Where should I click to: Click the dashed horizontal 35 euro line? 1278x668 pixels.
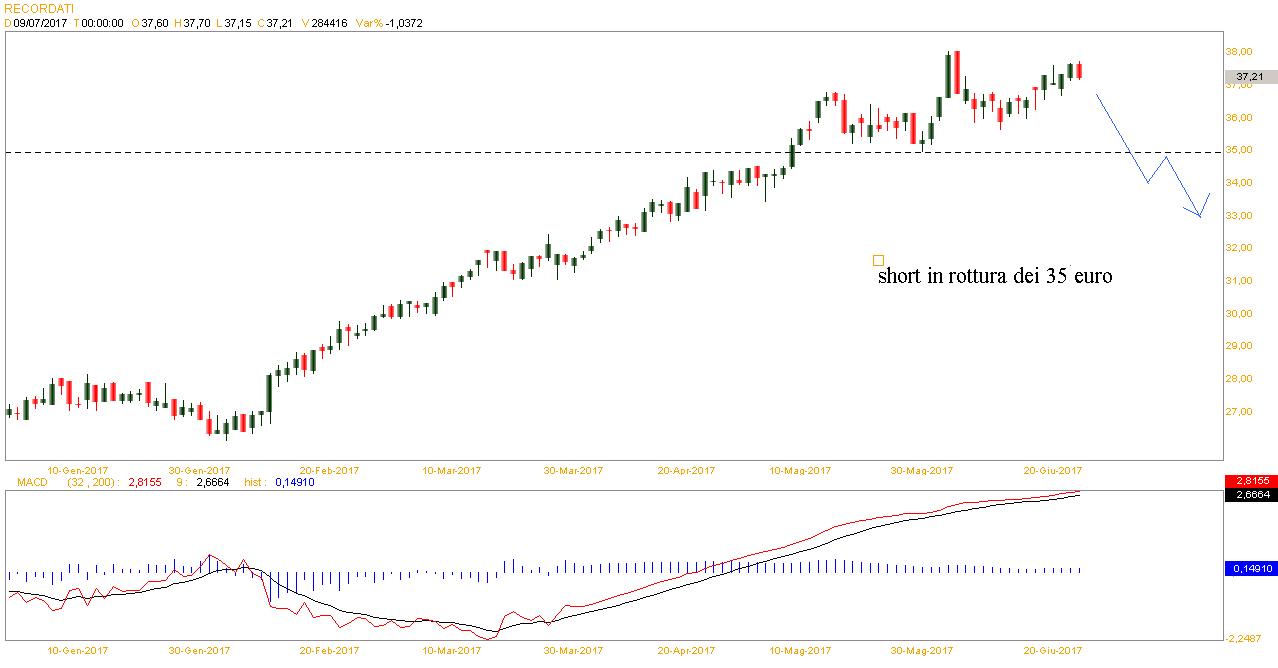point(500,153)
